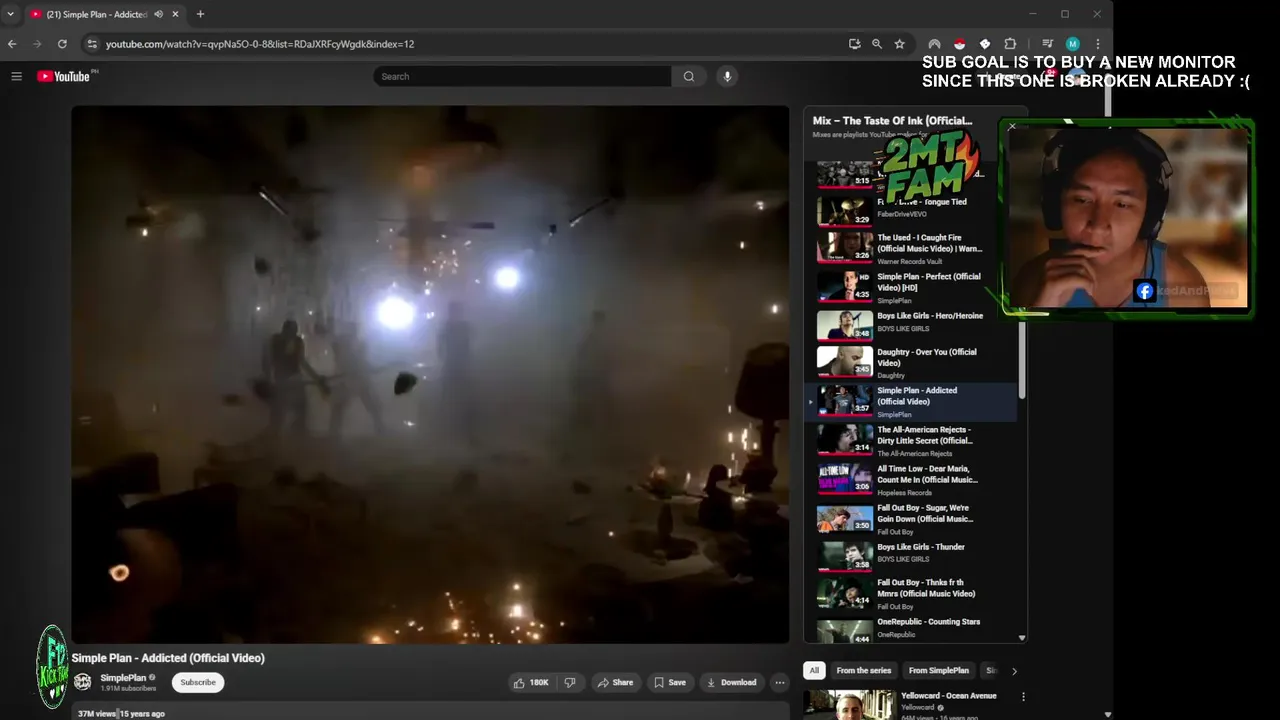1280x720 pixels.
Task: Click into the YouTube search field
Action: pyautogui.click(x=522, y=76)
